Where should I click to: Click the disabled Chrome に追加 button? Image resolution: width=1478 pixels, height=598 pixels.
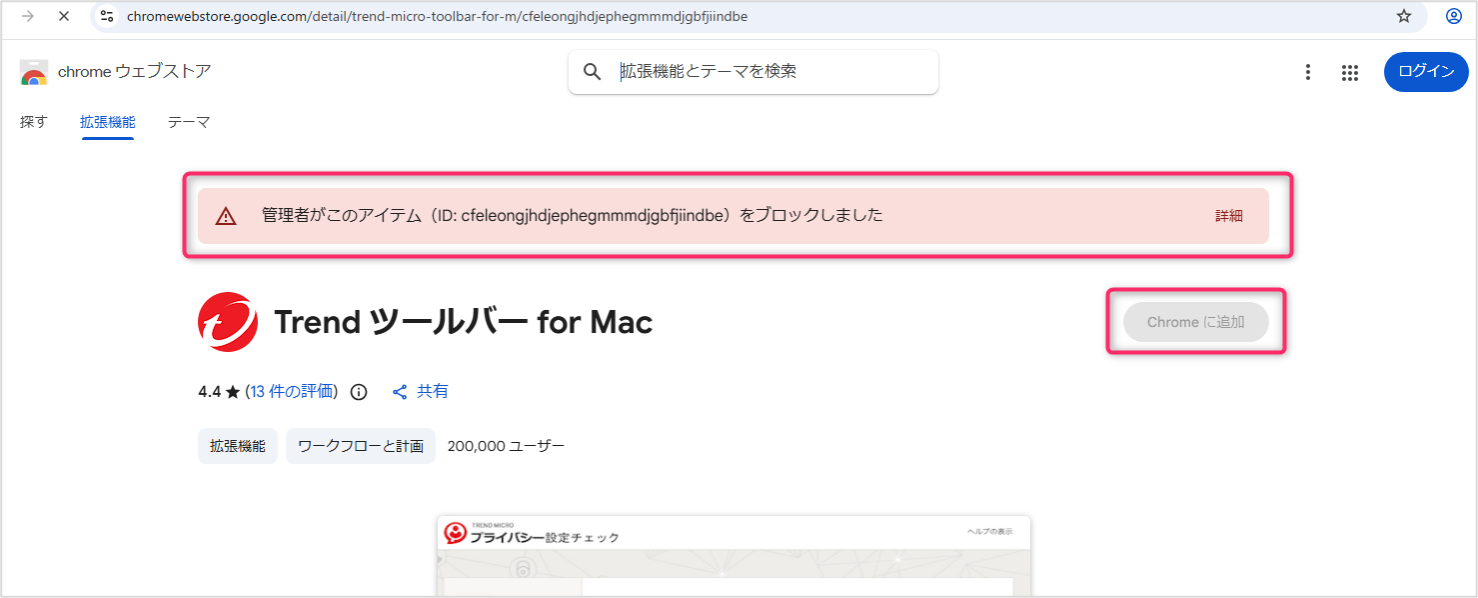(1196, 322)
